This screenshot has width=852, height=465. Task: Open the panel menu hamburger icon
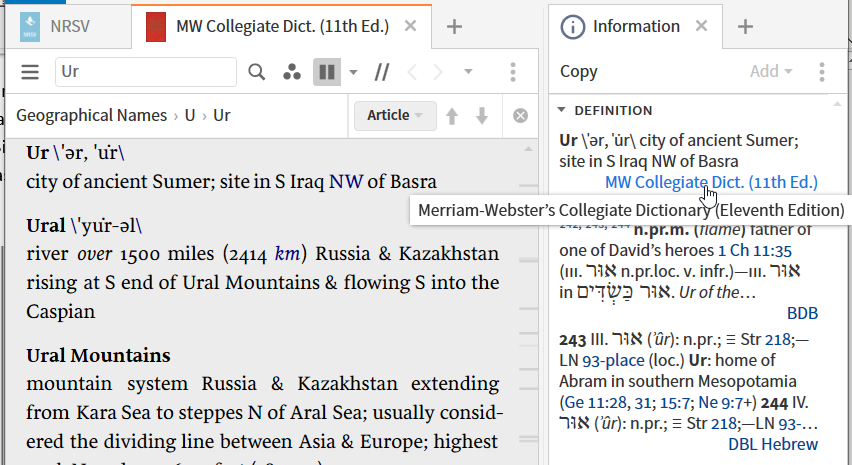coord(30,72)
